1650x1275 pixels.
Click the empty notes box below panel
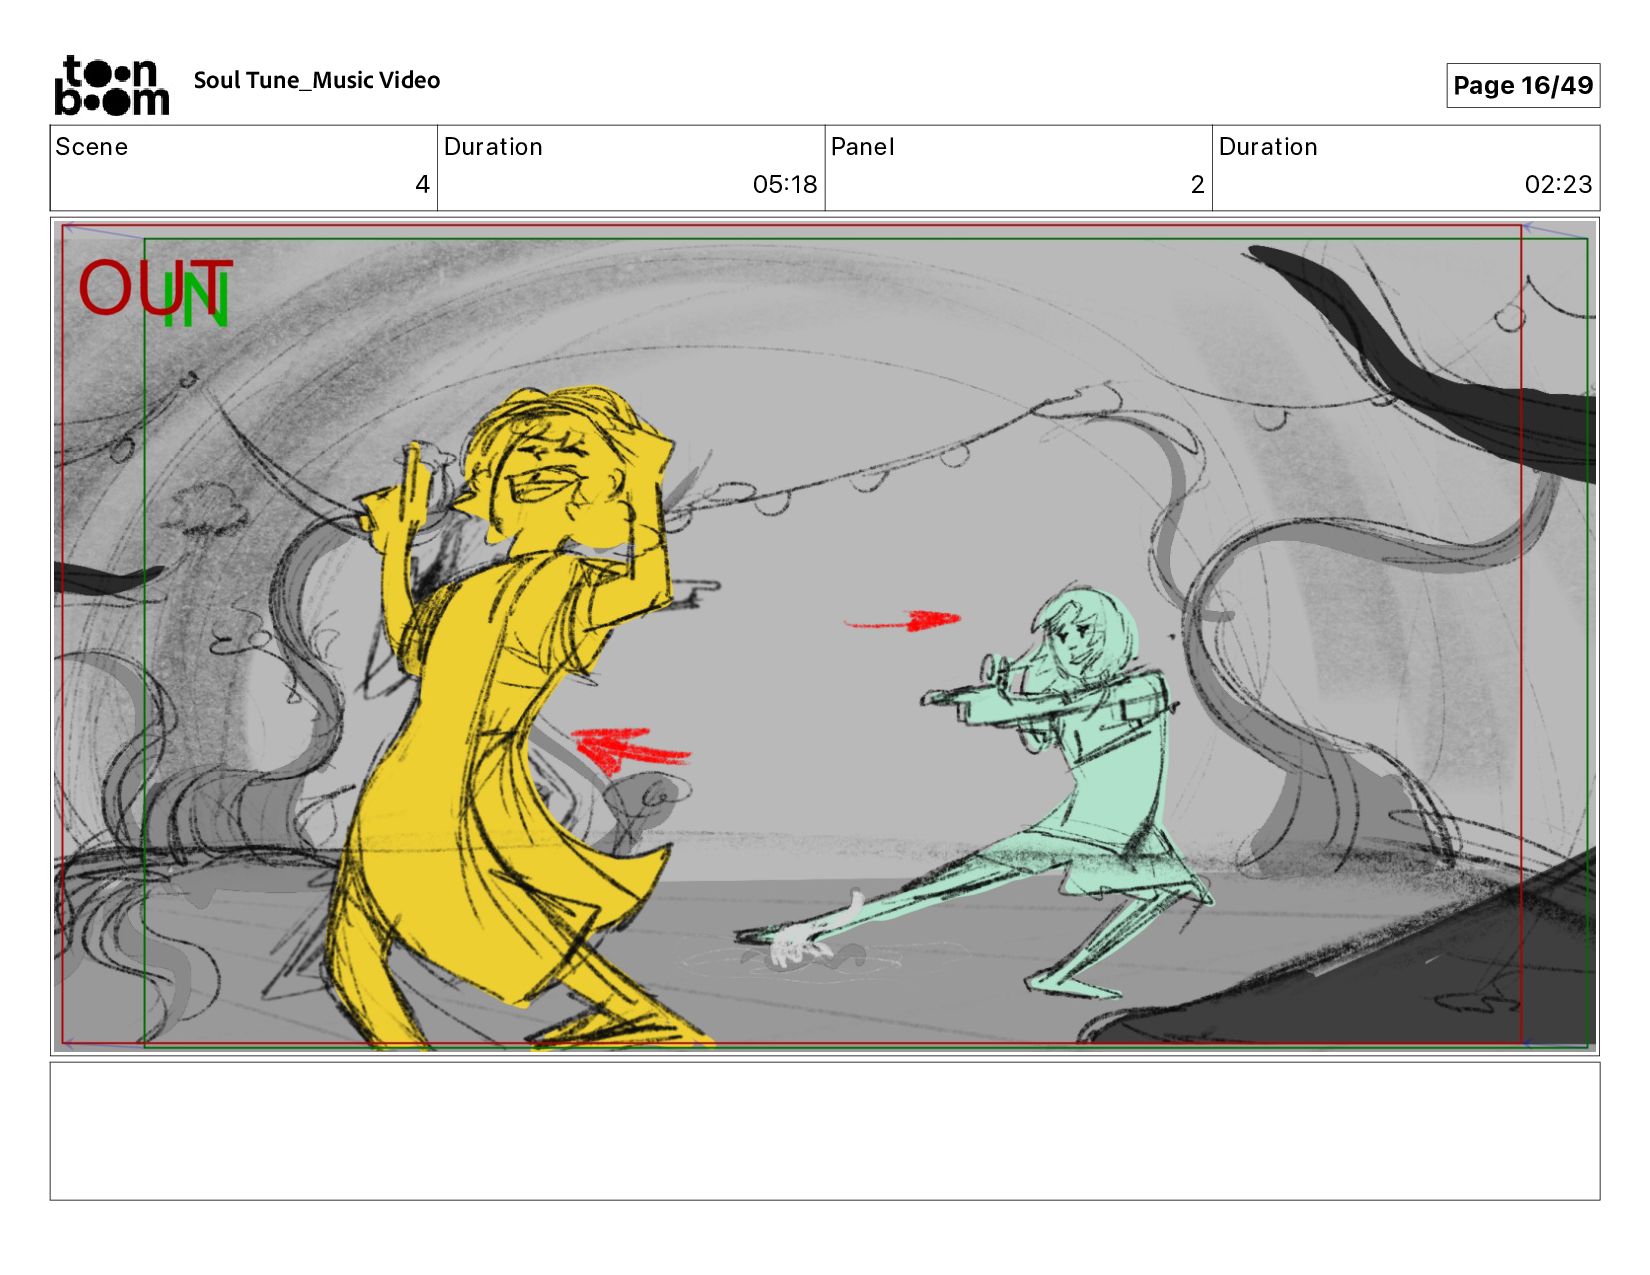825,1131
